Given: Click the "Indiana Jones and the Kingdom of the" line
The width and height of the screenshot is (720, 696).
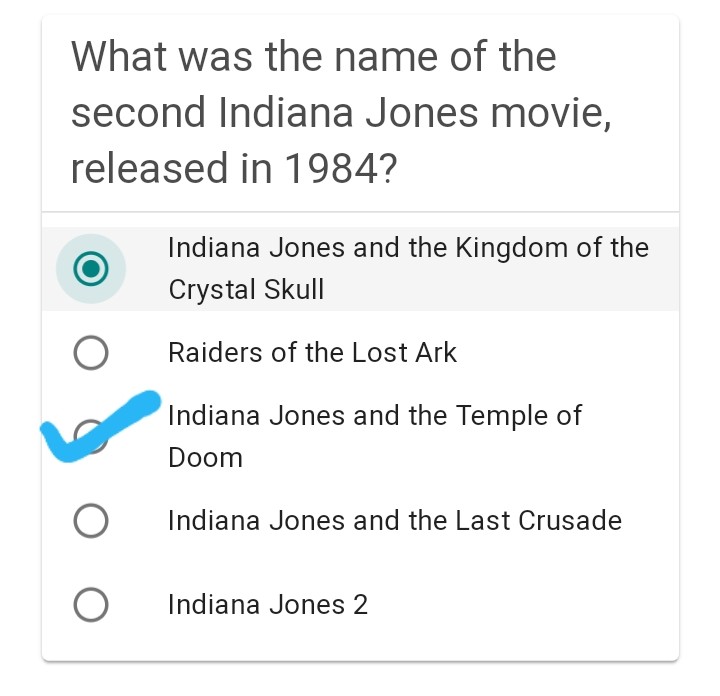Looking at the screenshot, I should [x=408, y=248].
